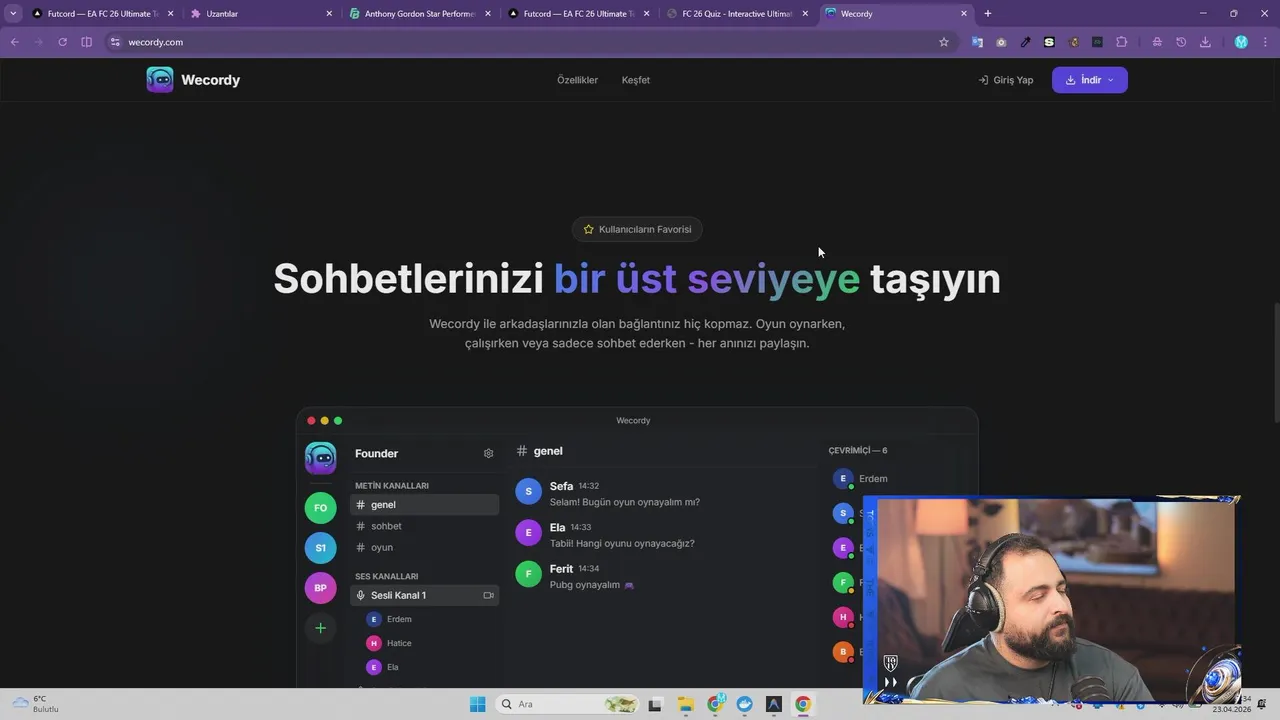Click Ferit's message avatar

click(x=528, y=574)
